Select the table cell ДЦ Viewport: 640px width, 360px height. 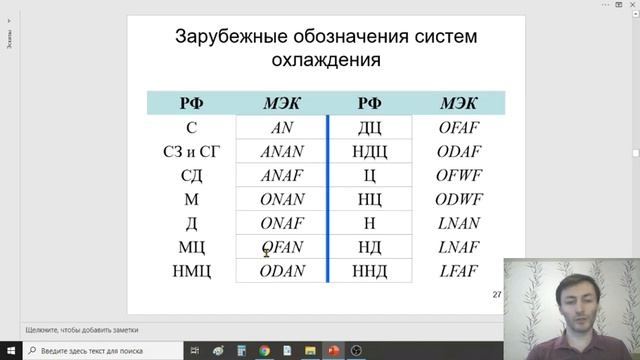coord(370,127)
